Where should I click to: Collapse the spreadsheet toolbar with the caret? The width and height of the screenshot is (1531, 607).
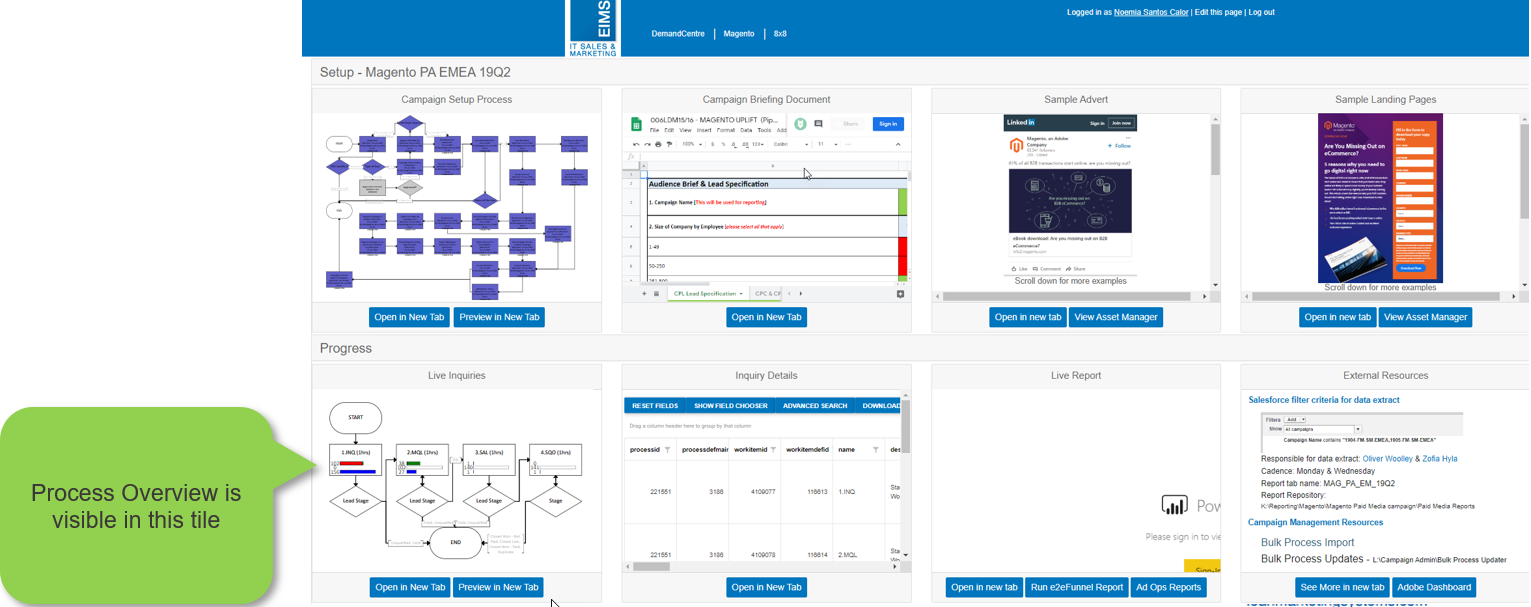(x=898, y=144)
